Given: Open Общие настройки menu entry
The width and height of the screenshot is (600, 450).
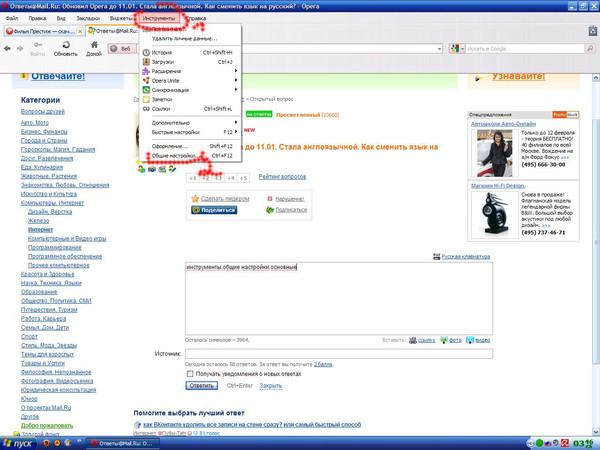Looking at the screenshot, I should [x=190, y=156].
